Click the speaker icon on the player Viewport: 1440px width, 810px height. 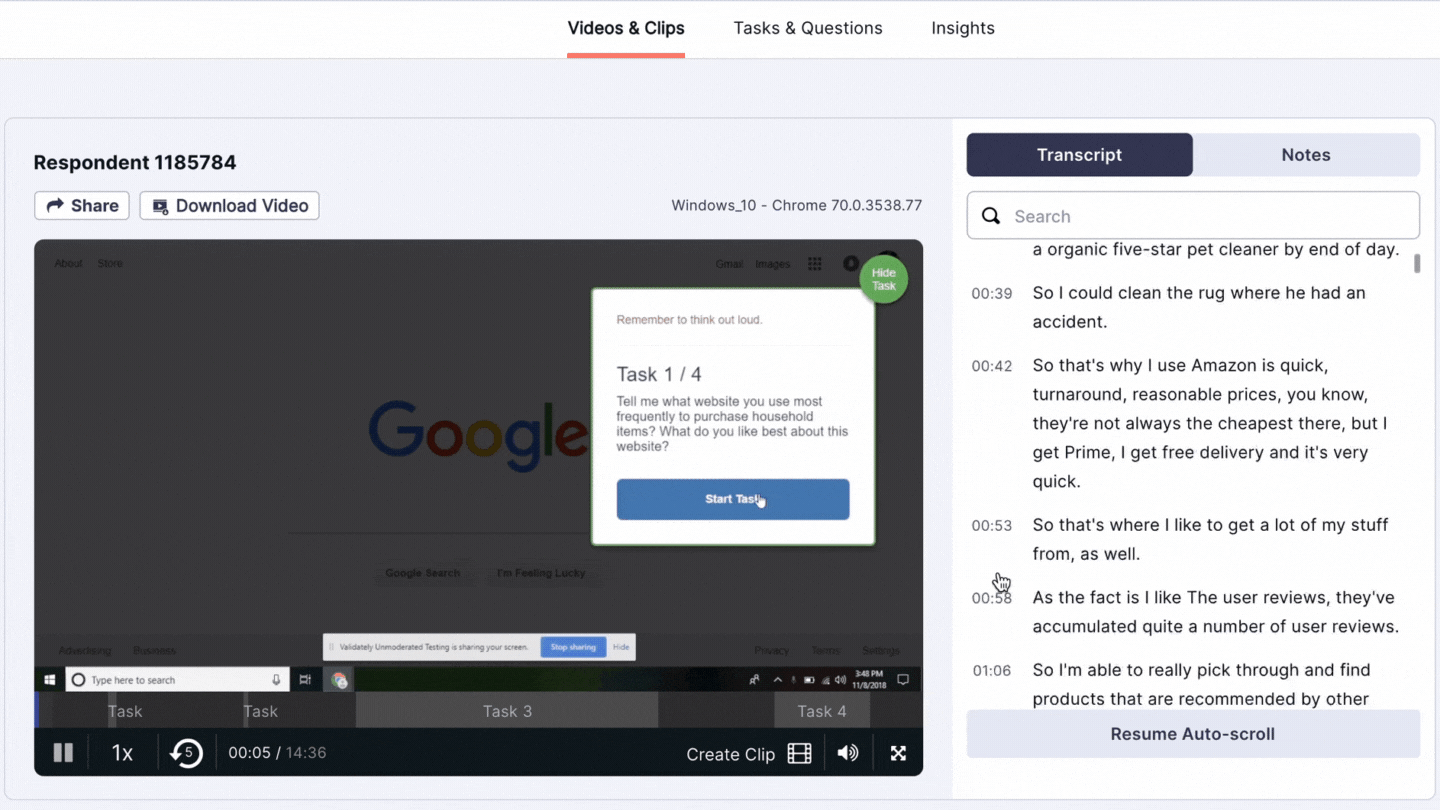tap(846, 753)
